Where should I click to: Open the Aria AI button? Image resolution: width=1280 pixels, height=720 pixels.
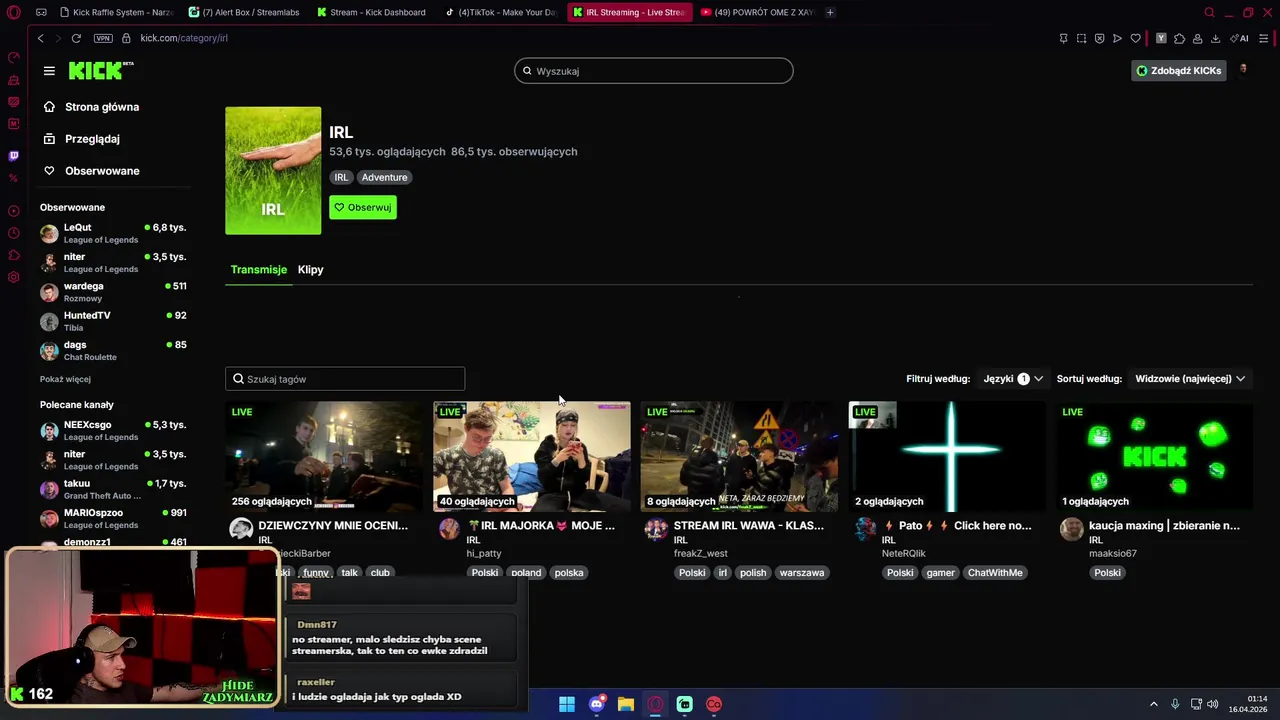1239,38
